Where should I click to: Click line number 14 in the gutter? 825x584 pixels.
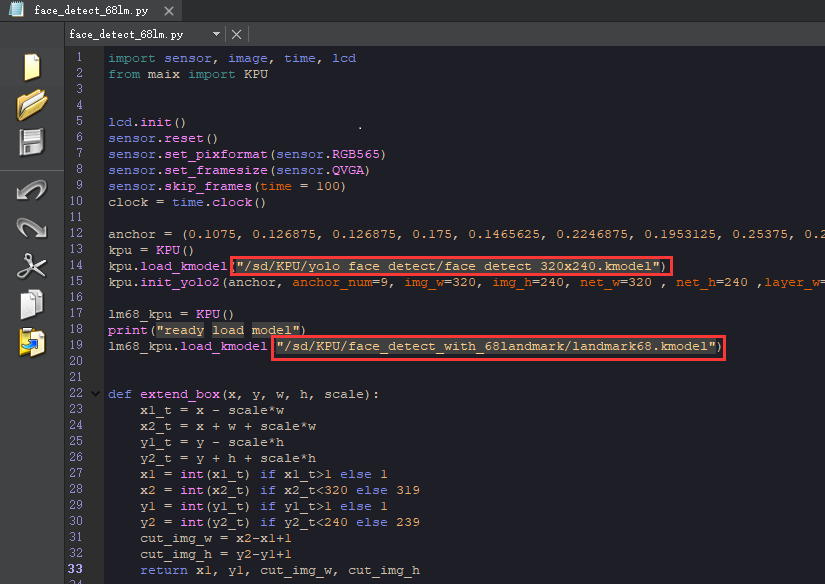pos(77,266)
